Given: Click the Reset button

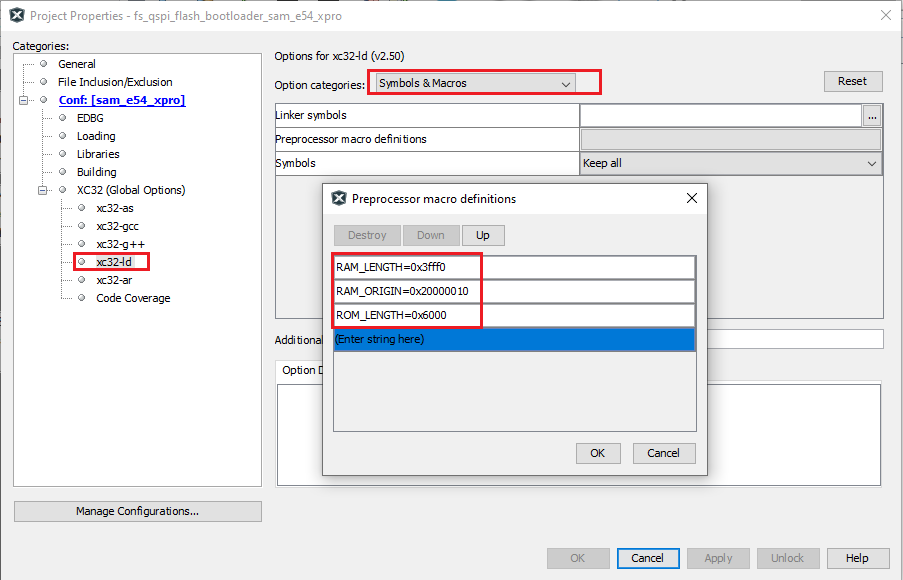Looking at the screenshot, I should [x=852, y=81].
